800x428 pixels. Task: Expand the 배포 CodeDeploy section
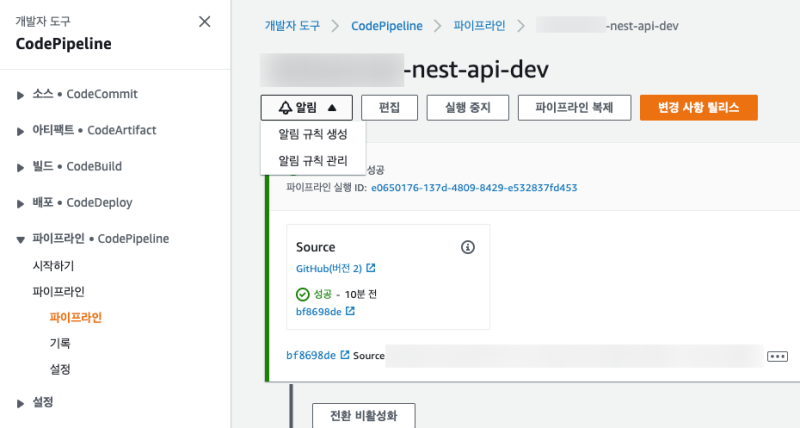point(20,202)
